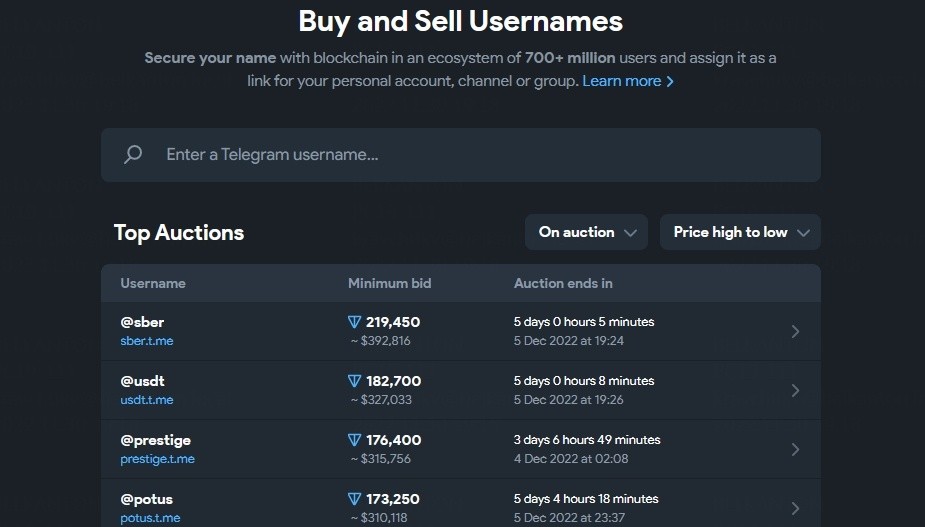Open the @sber row chevron

[795, 331]
